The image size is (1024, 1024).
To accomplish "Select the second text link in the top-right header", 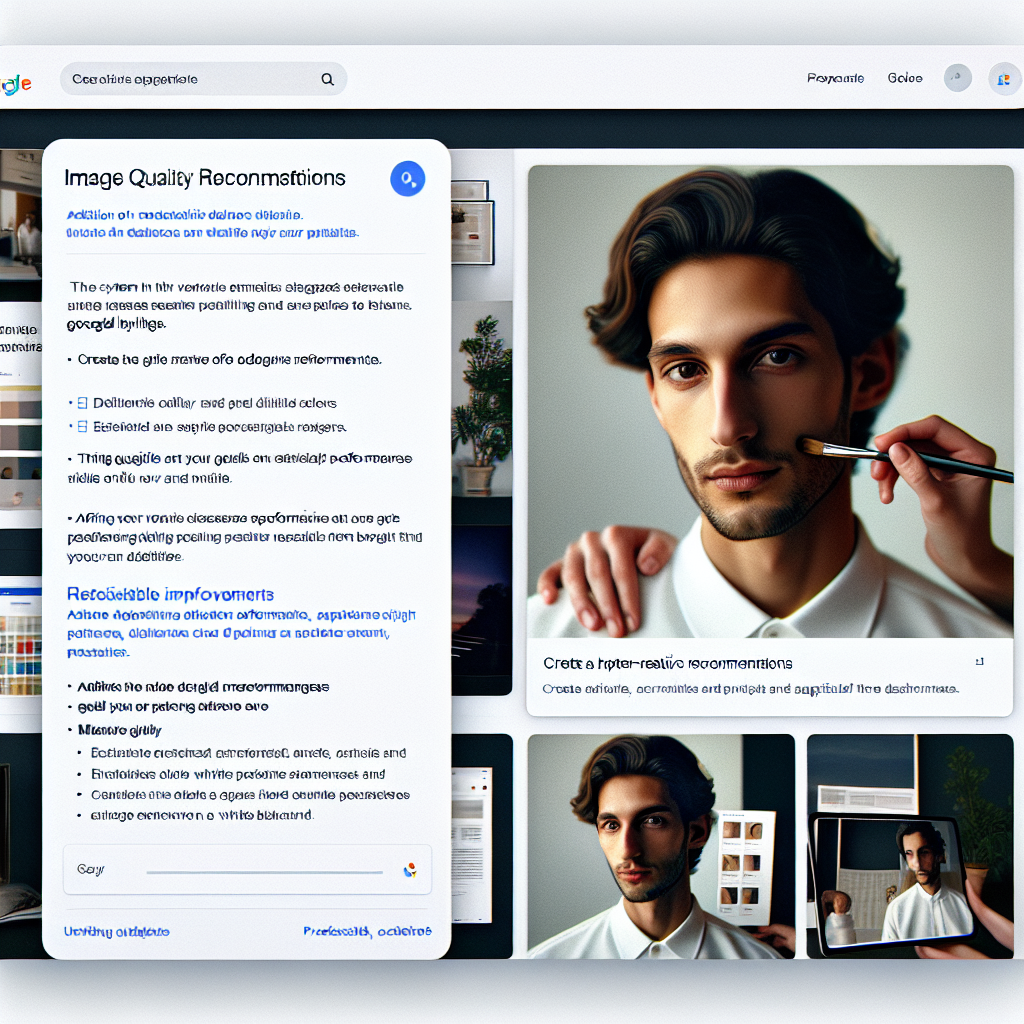I will click(903, 78).
